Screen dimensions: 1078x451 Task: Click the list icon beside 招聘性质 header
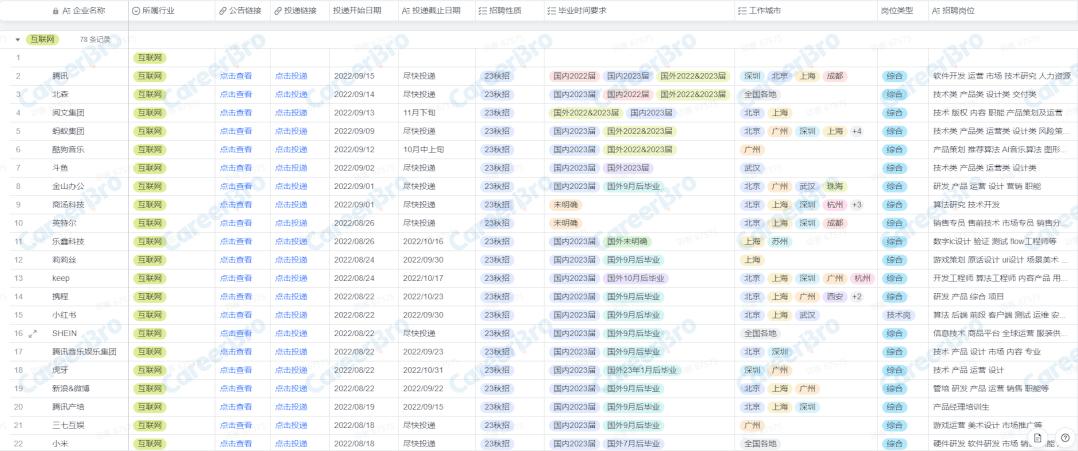(482, 11)
